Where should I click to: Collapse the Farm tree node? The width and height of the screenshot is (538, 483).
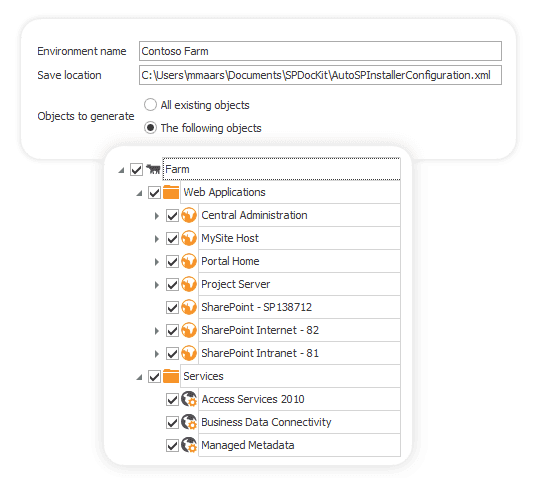coord(121,170)
